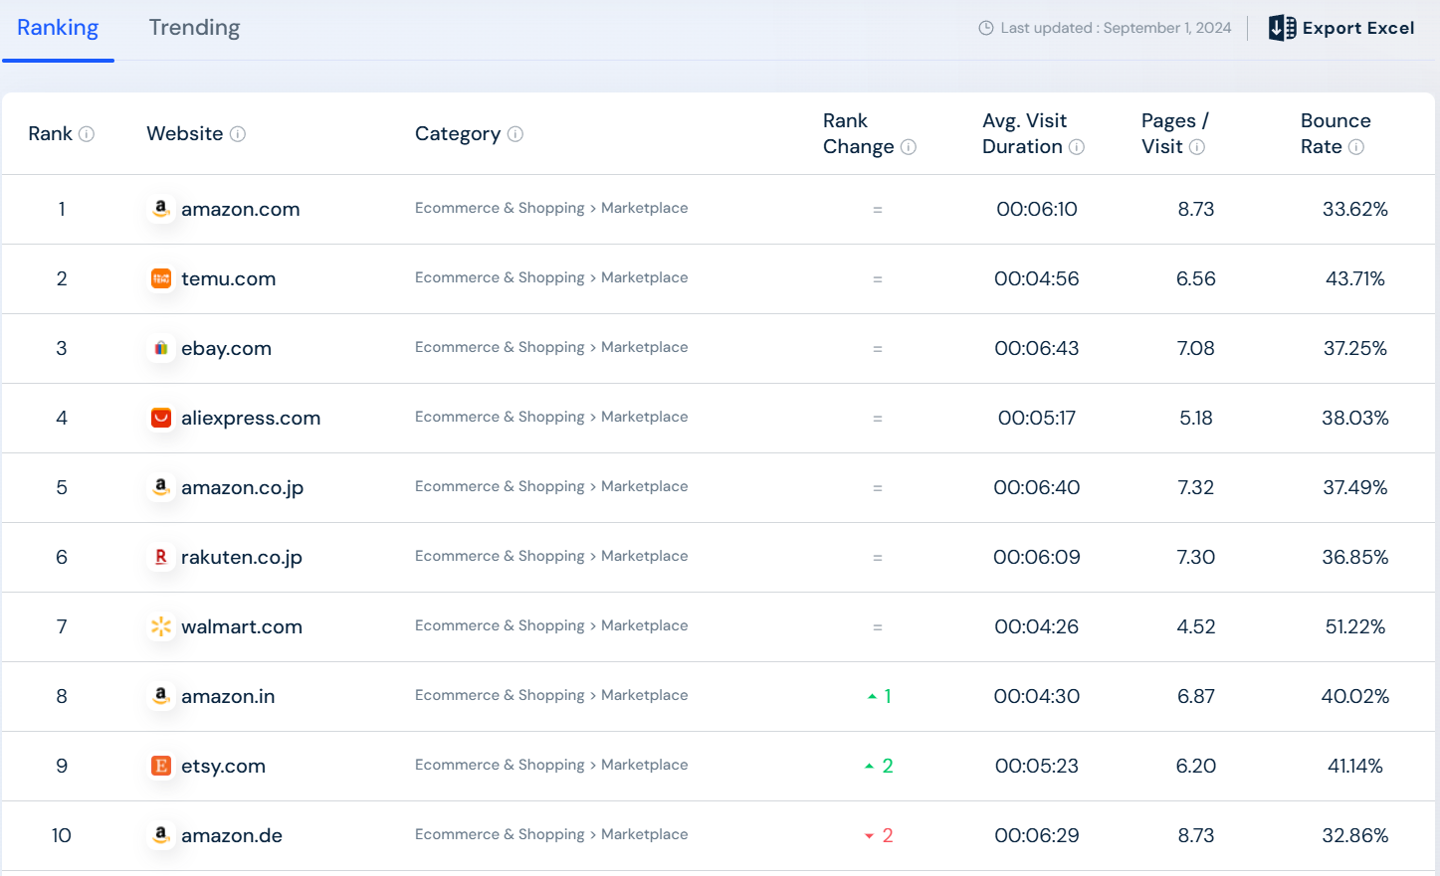
Task: Click the temu.com favicon
Action: coord(161,279)
